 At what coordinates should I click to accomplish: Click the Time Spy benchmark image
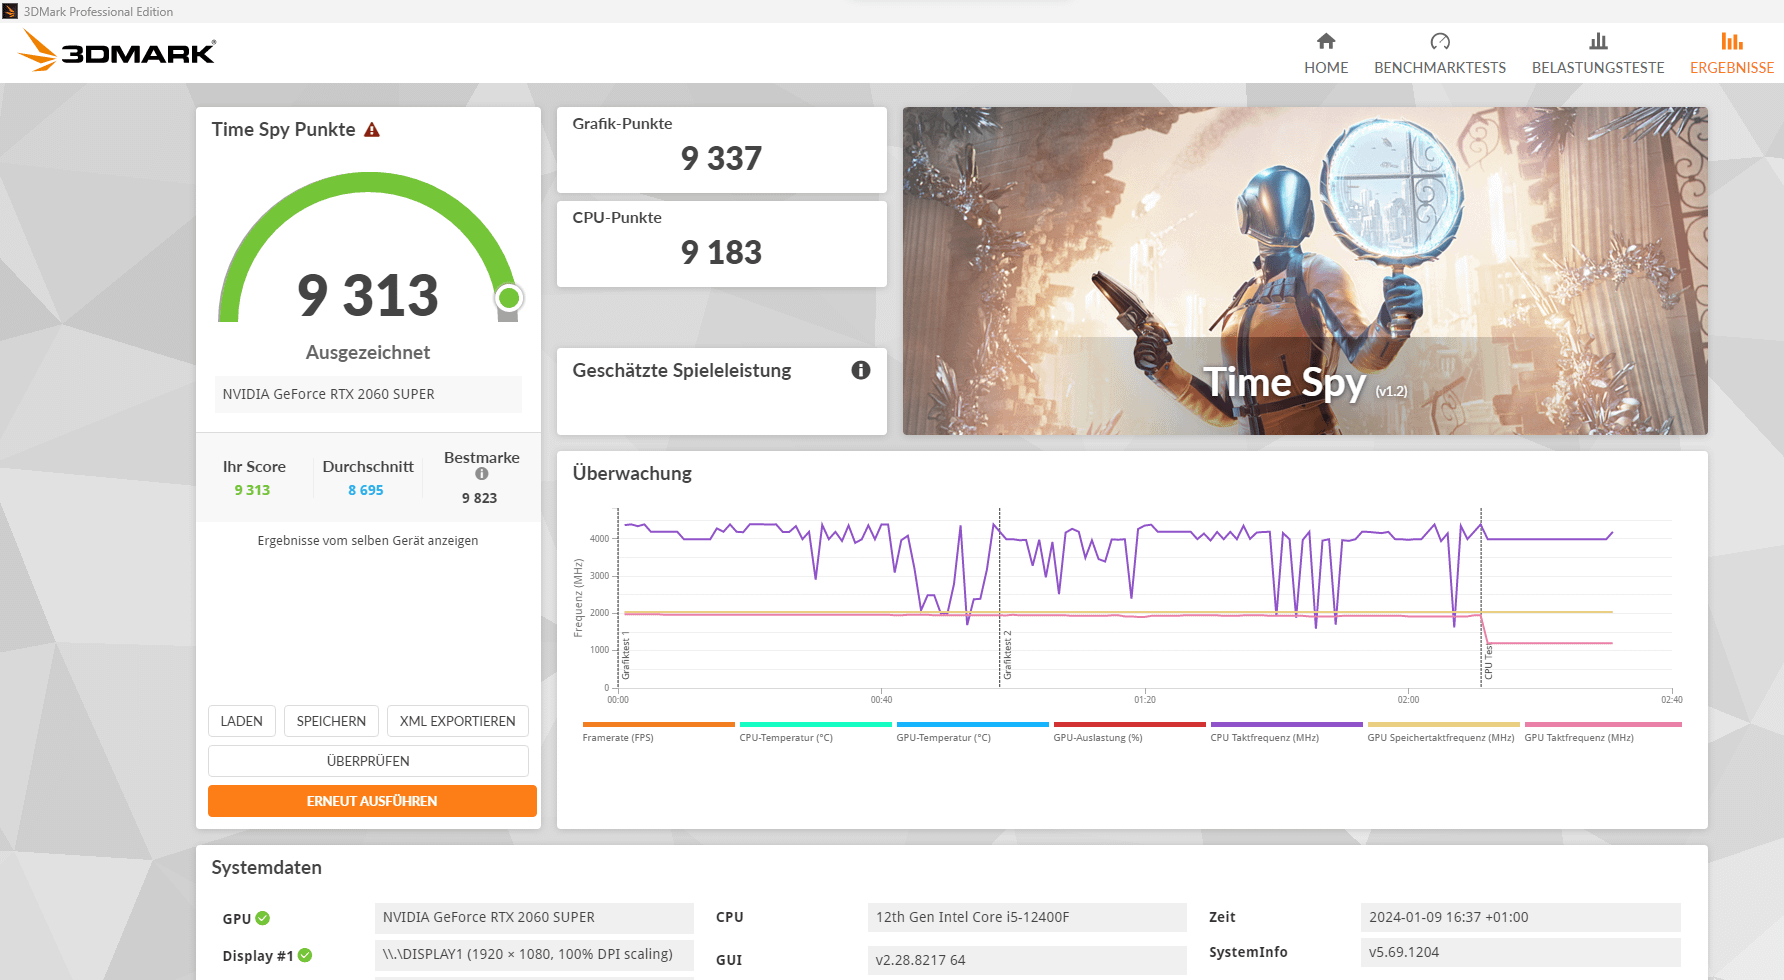(1305, 271)
